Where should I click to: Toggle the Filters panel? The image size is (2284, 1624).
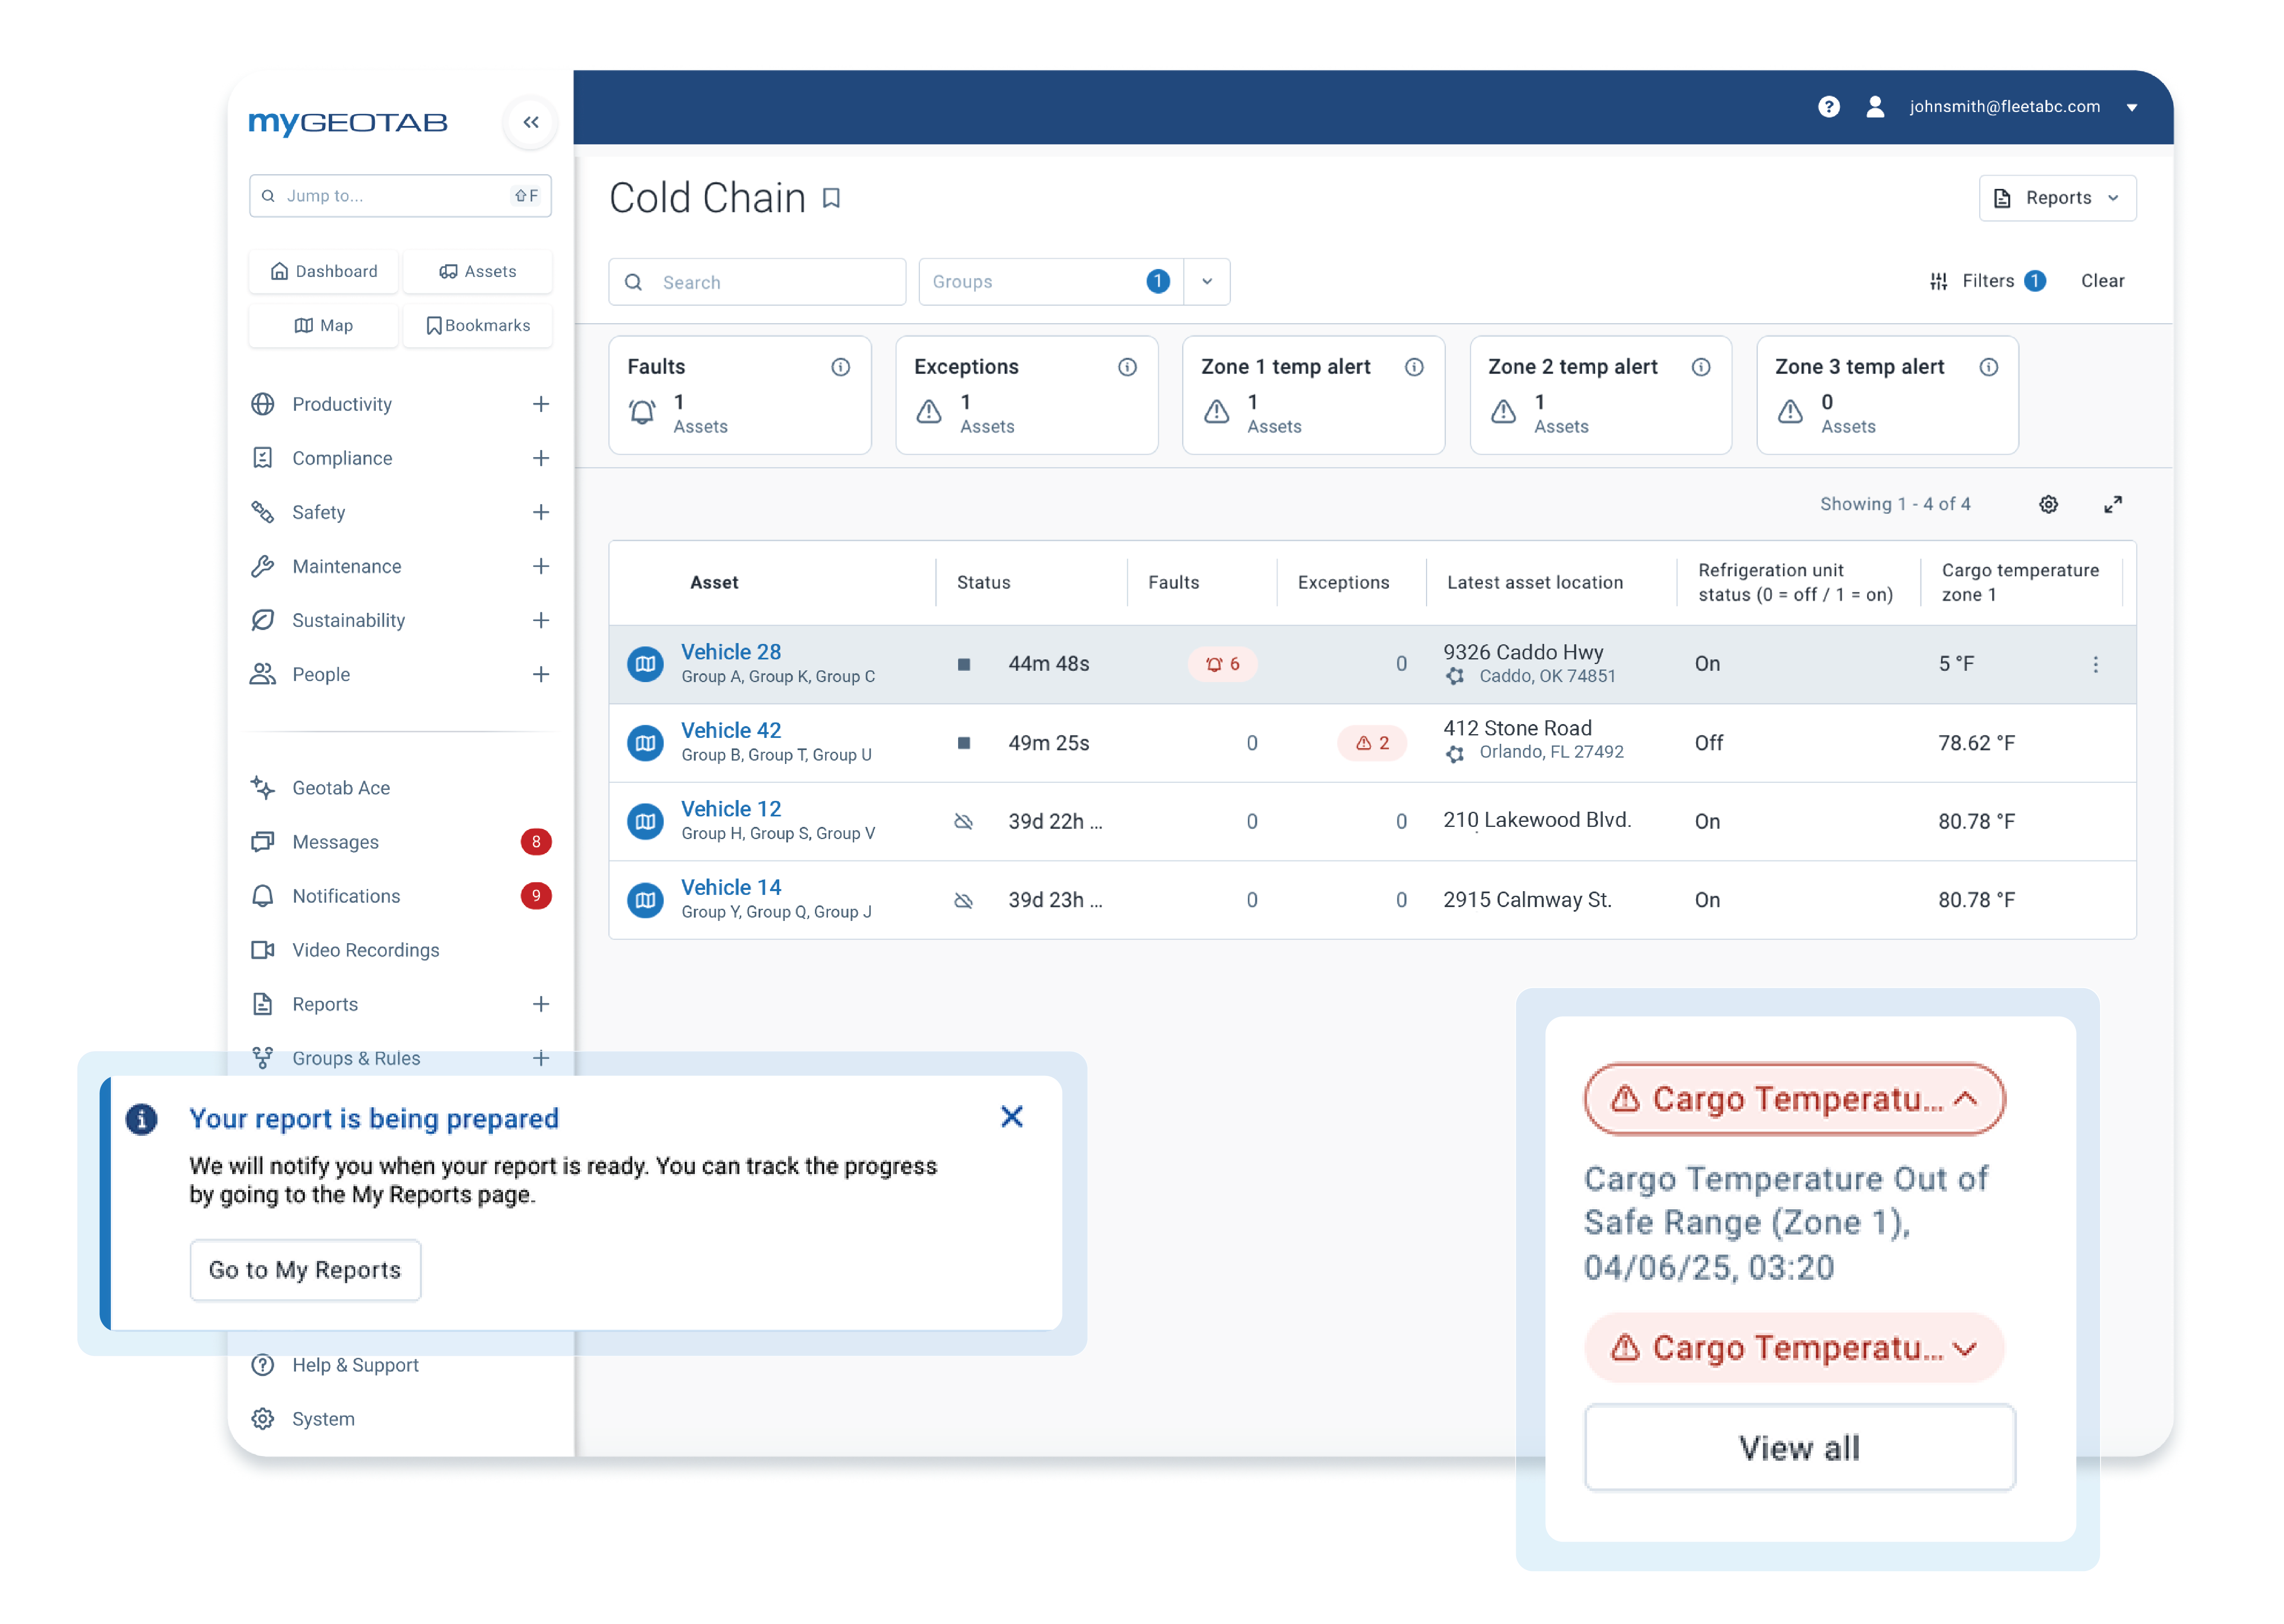coord(1988,281)
